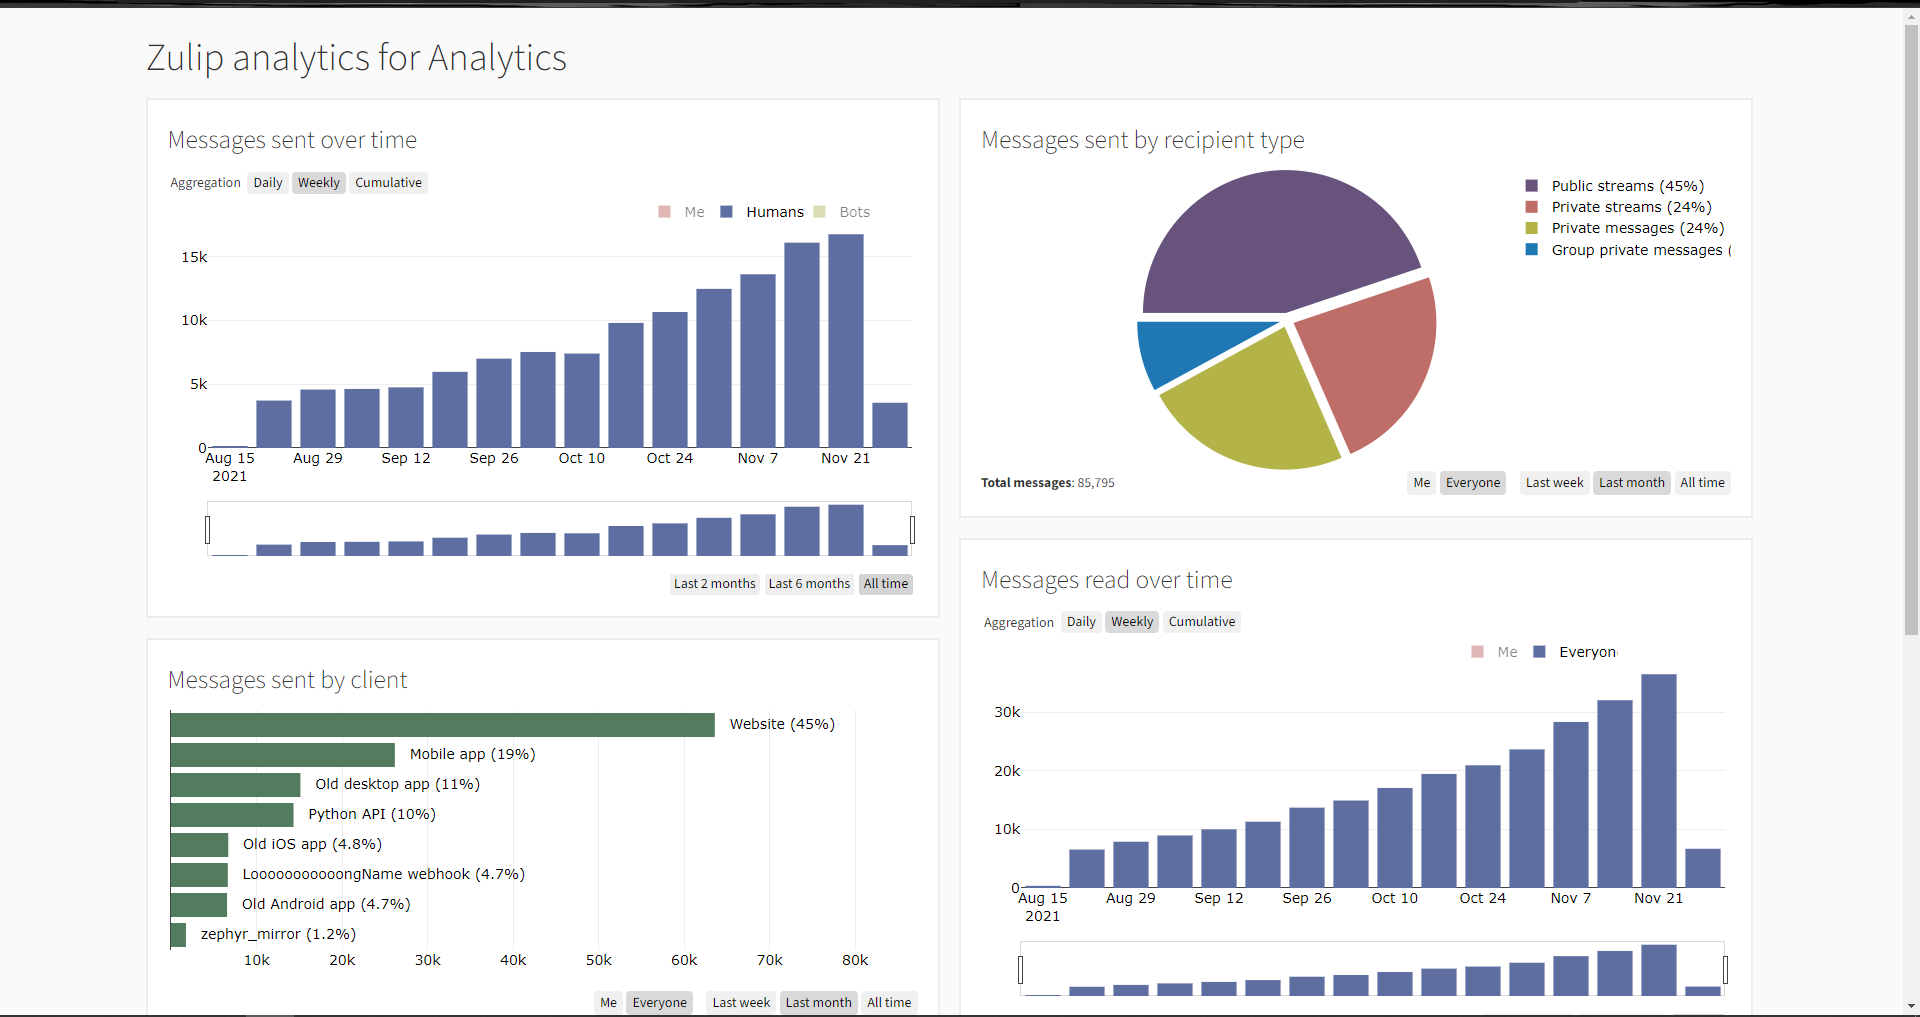This screenshot has height=1017, width=1920.
Task: Select Everyone filter for messages by client
Action: [660, 1003]
